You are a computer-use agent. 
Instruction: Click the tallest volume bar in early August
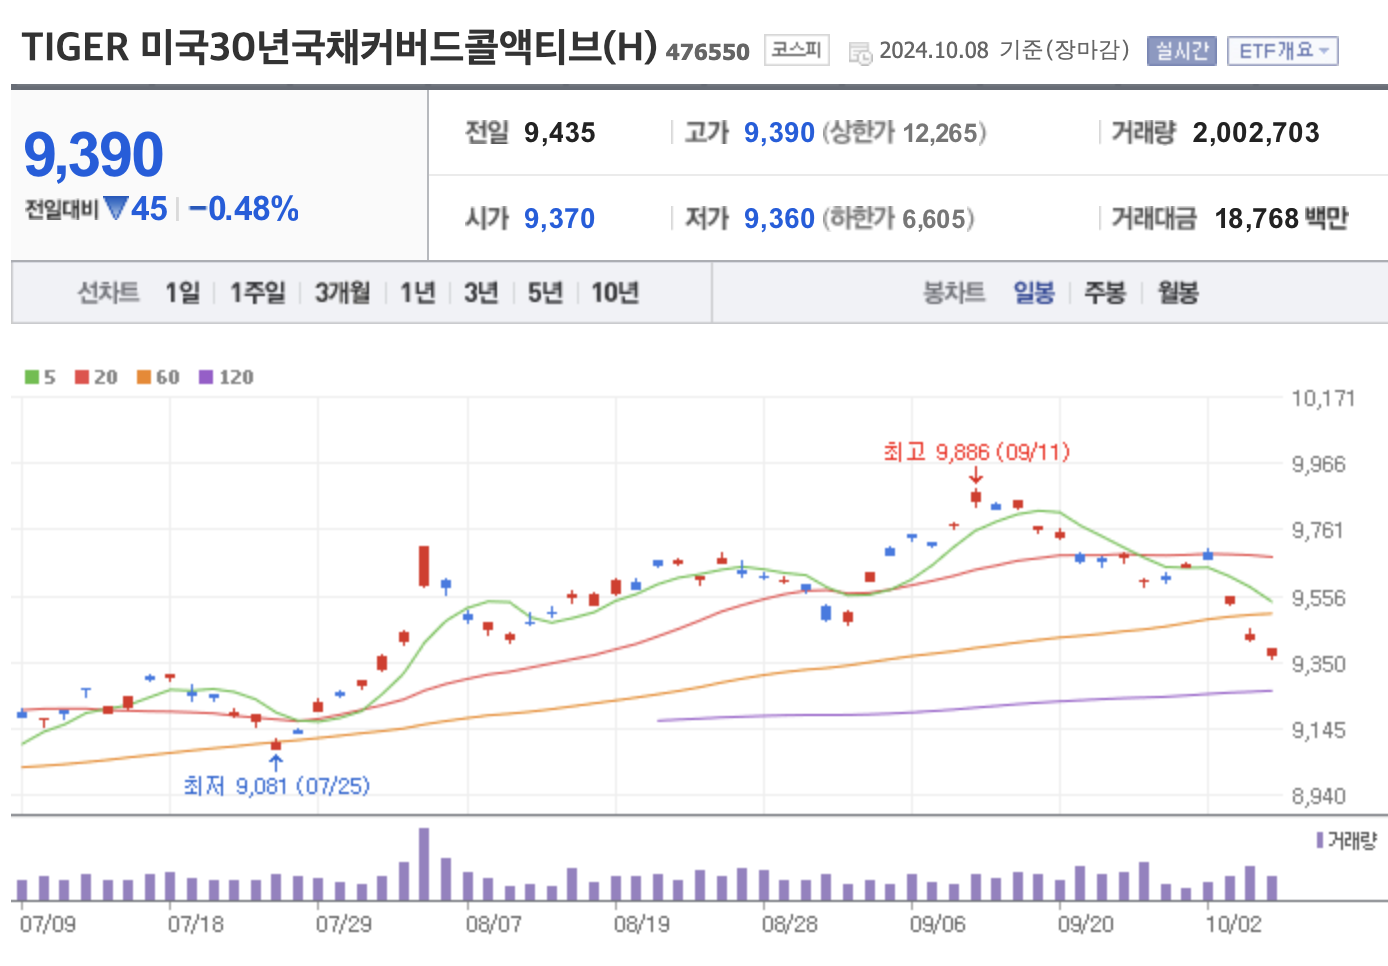point(424,864)
